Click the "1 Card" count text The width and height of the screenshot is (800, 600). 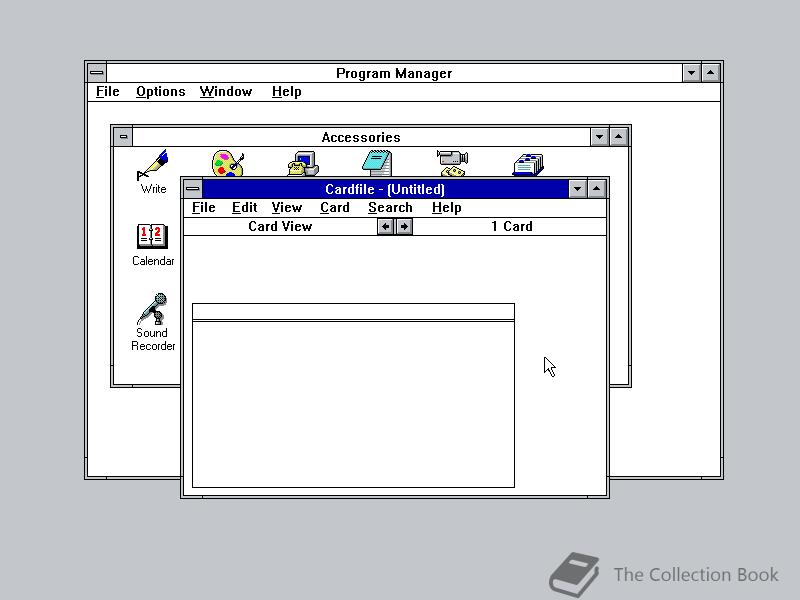click(x=512, y=227)
